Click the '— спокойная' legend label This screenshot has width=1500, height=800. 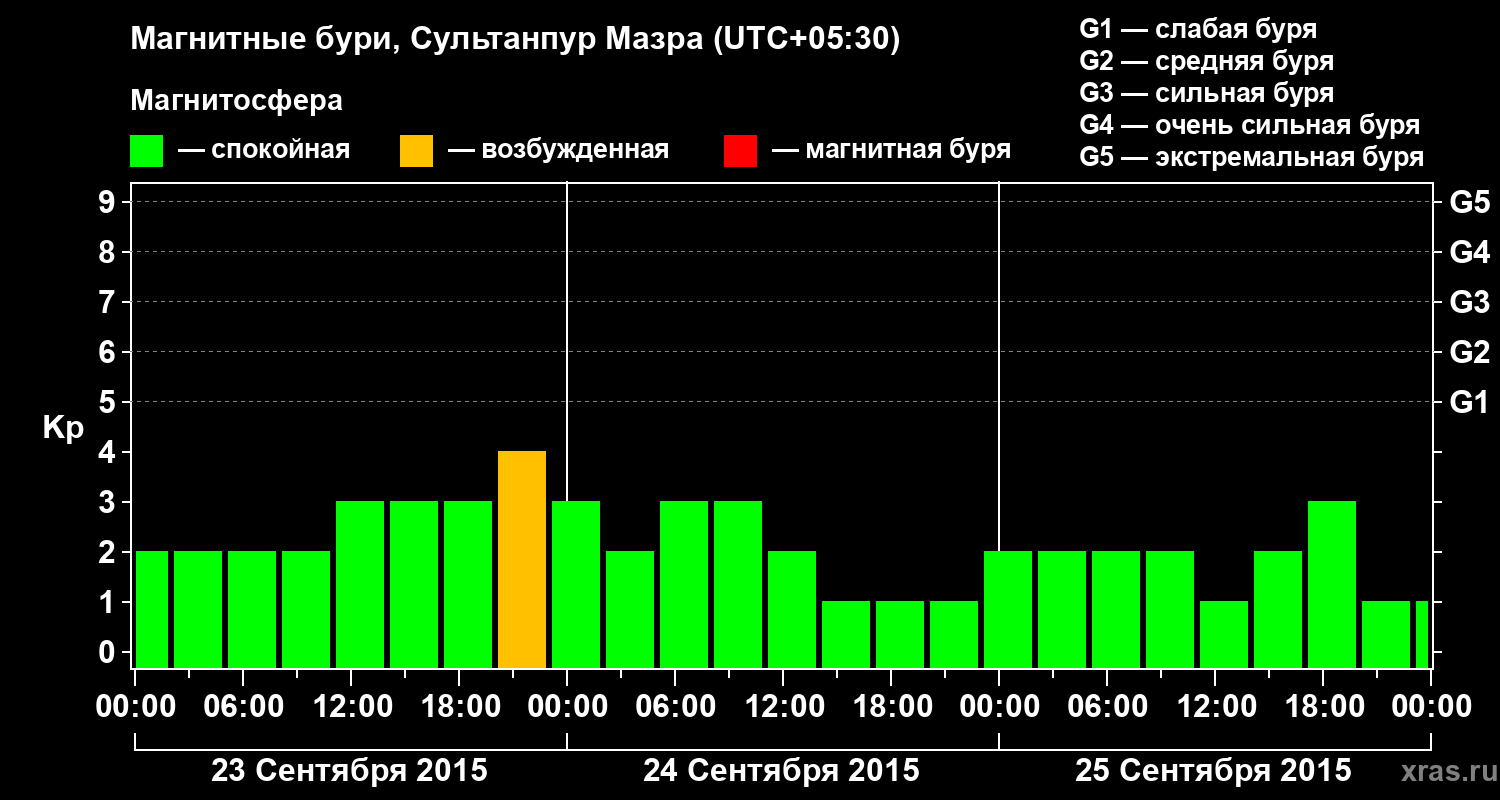coord(263,151)
